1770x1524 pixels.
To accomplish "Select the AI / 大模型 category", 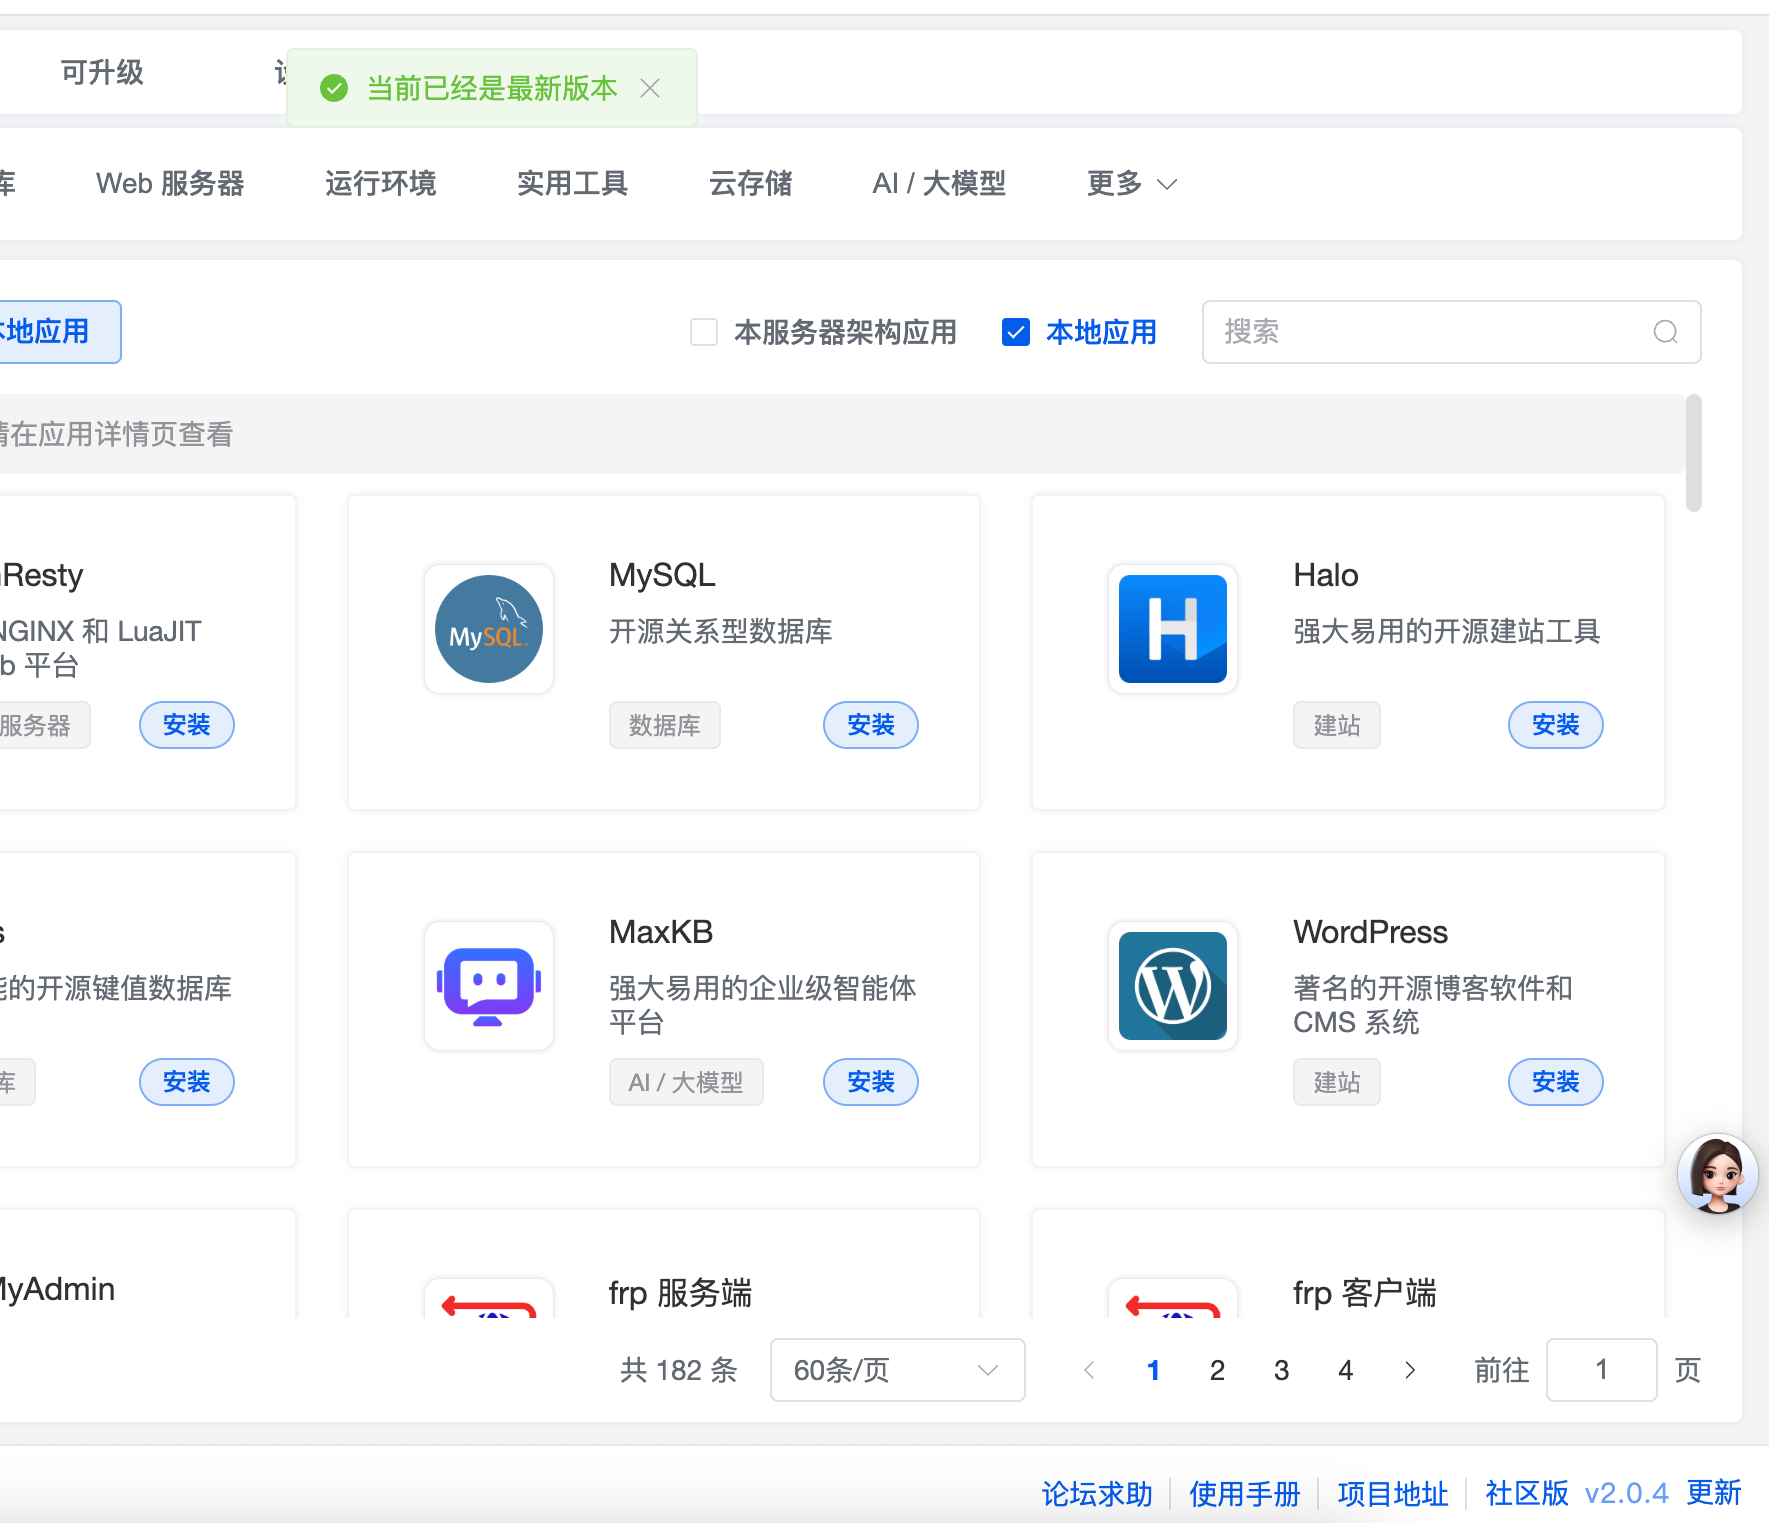I will (x=939, y=184).
